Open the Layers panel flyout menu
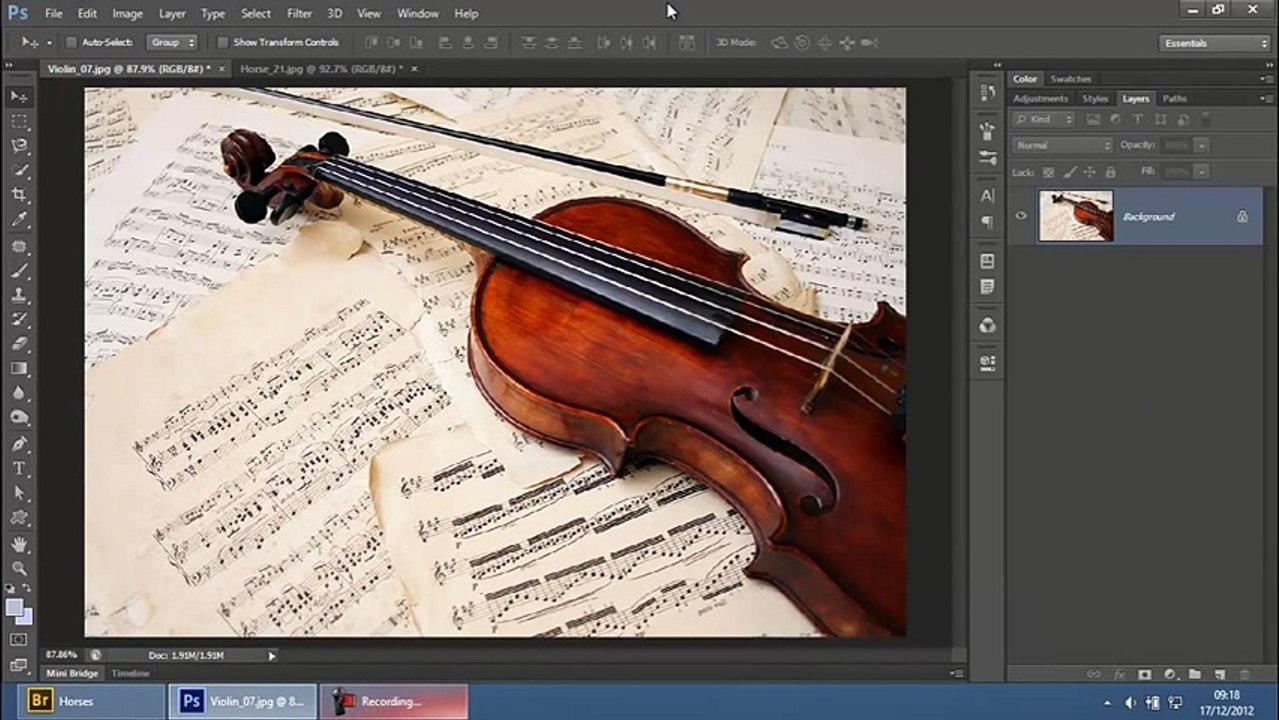 click(1265, 99)
